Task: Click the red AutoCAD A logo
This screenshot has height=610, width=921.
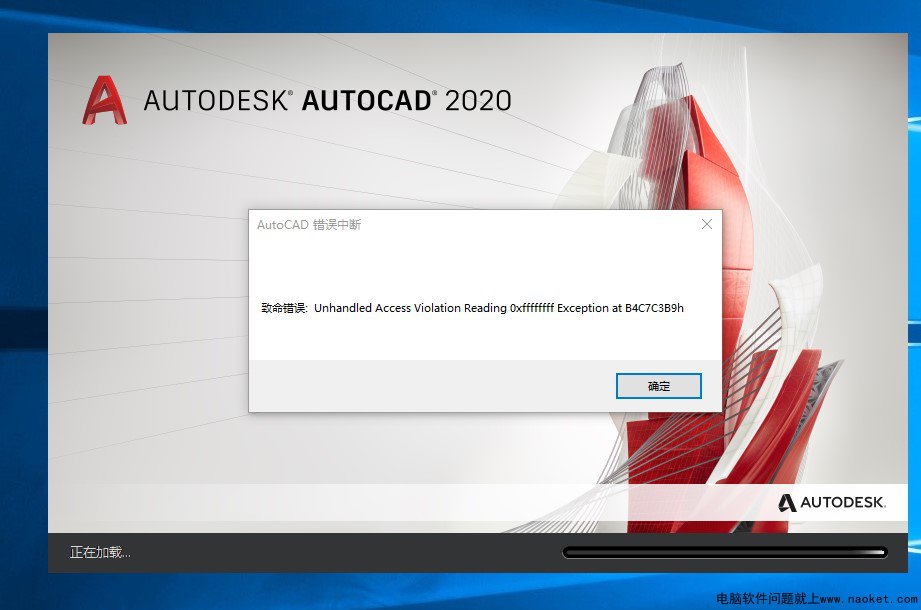Action: [x=104, y=100]
